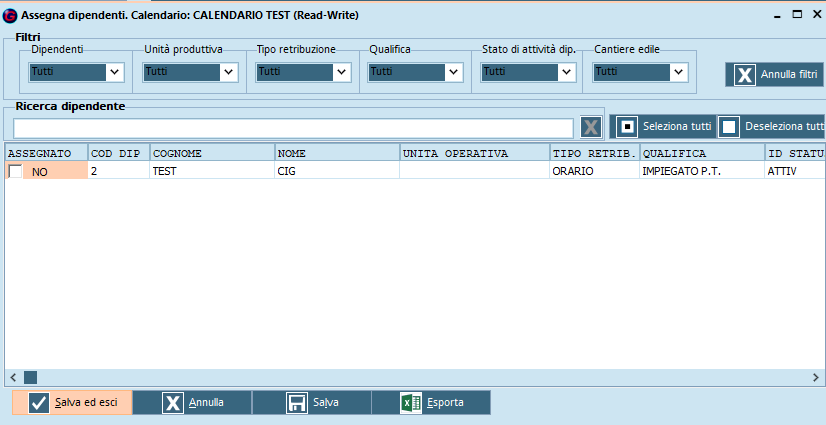Viewport: 826px width, 425px height.
Task: Click Salva ed esci button
Action: 72,403
